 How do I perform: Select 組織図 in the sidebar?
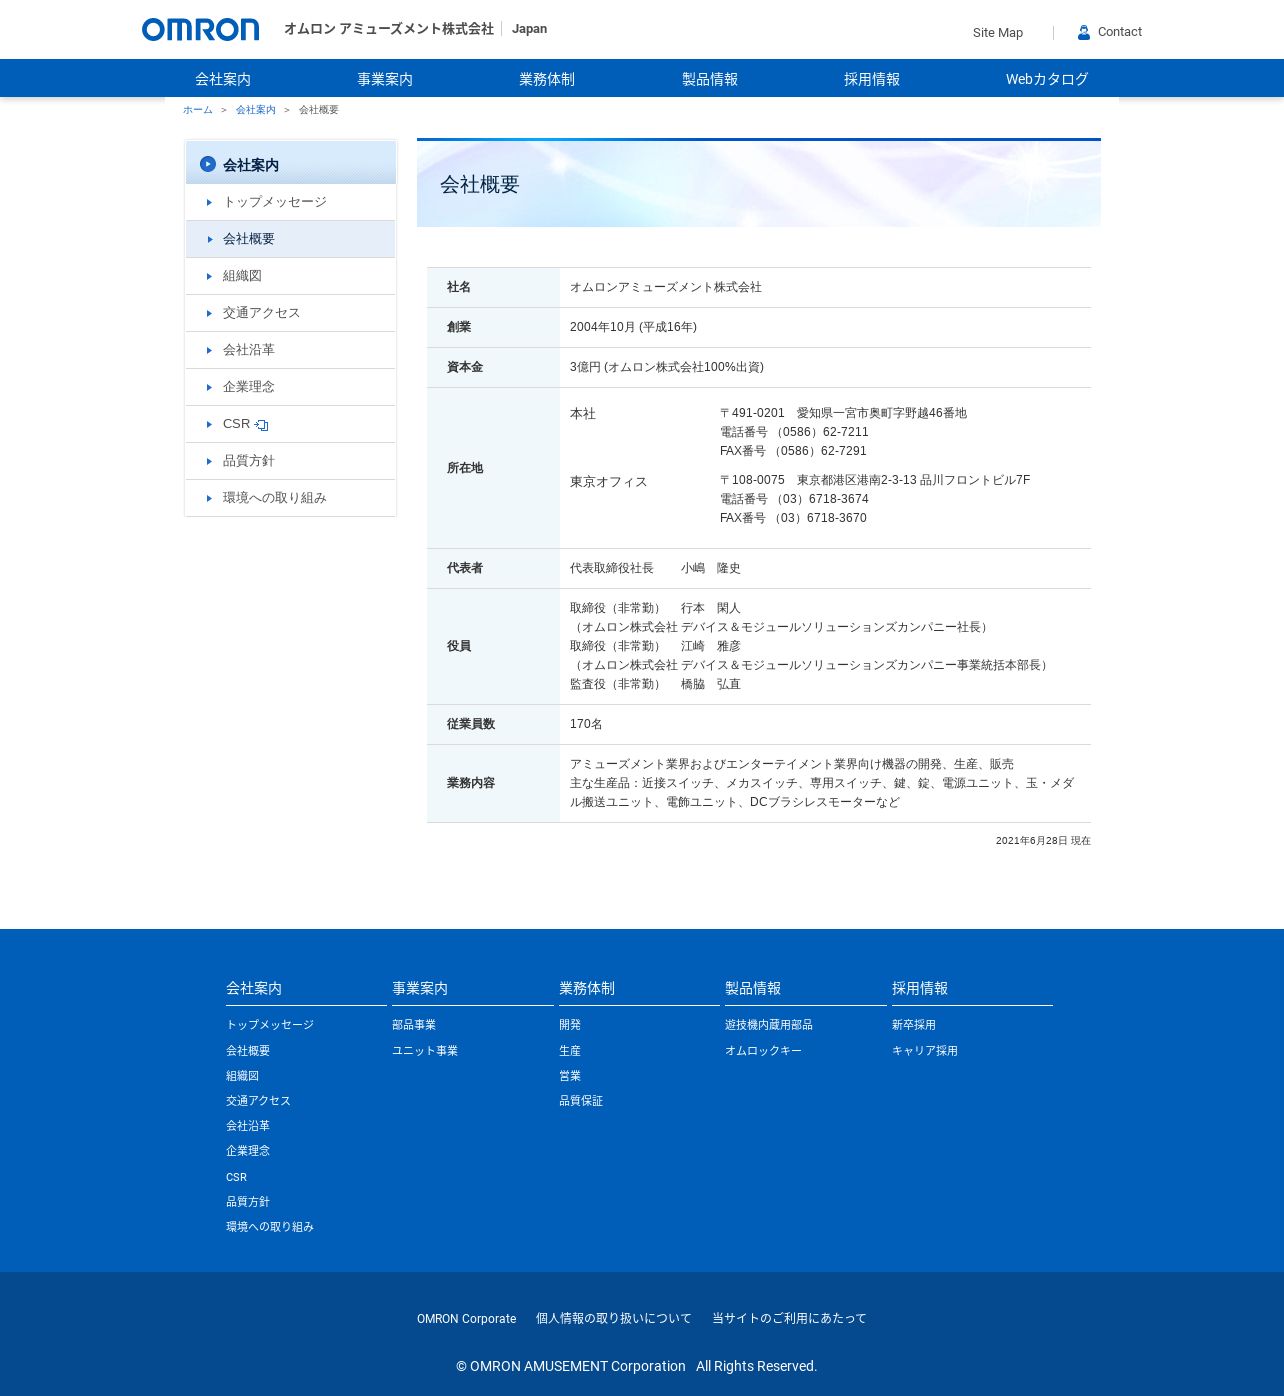click(291, 276)
